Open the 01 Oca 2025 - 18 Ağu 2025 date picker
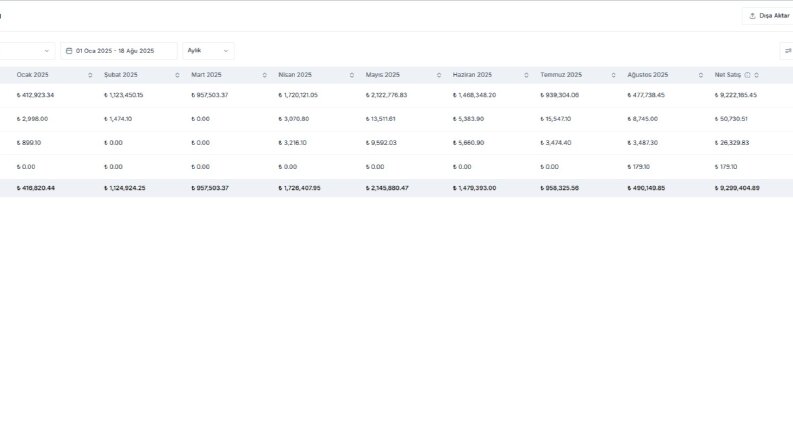 coord(119,51)
